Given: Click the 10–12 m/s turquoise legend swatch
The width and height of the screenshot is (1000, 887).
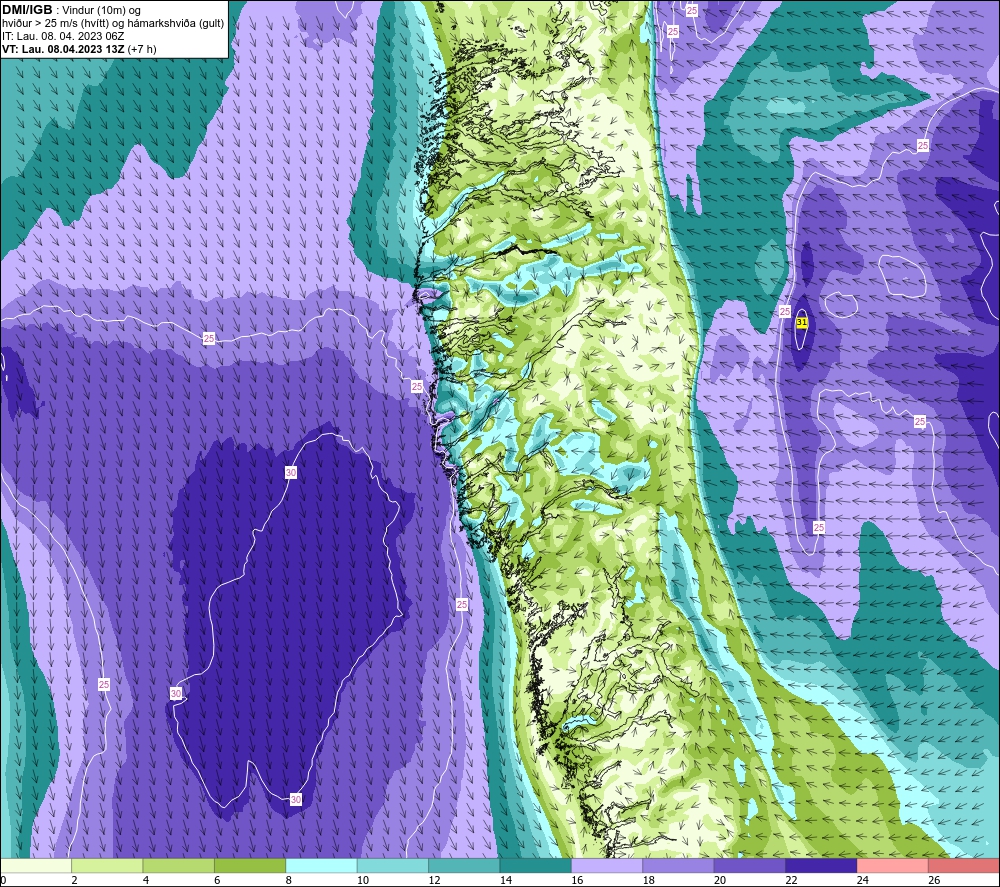Looking at the screenshot, I should coord(393,865).
